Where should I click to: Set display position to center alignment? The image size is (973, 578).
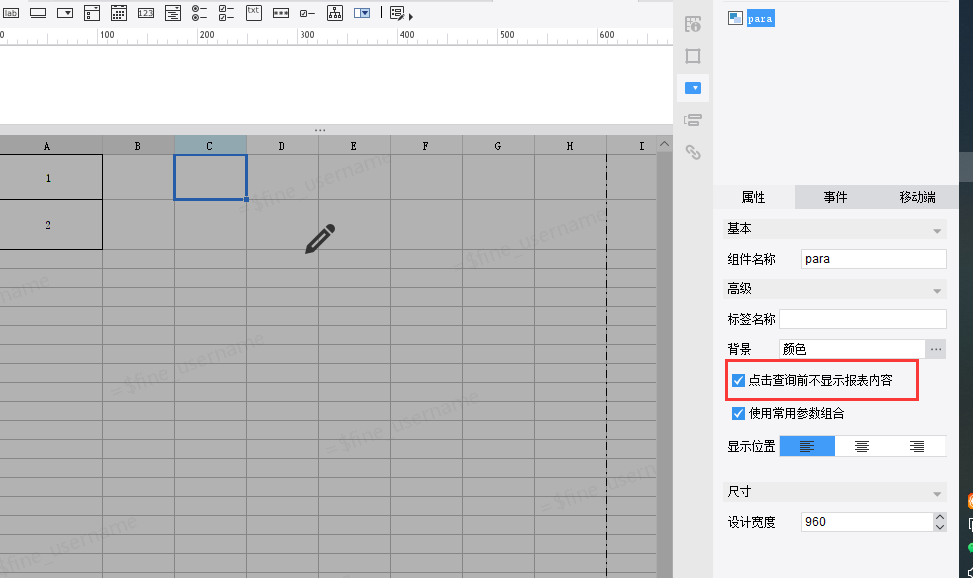click(861, 446)
